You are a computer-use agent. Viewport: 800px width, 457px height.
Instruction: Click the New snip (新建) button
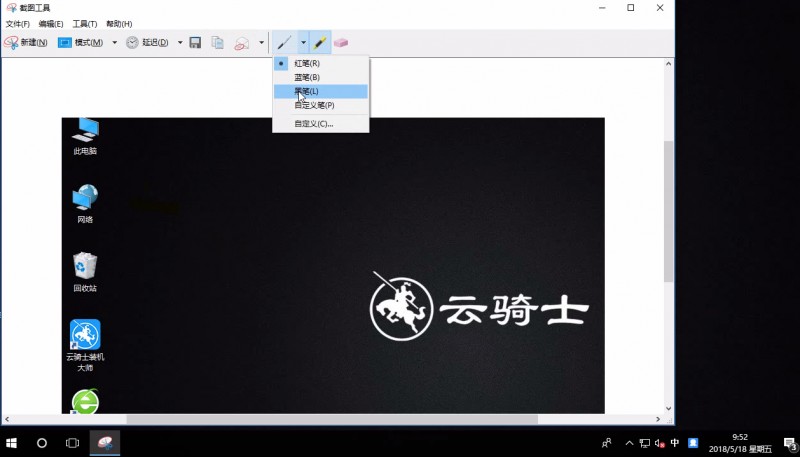(26, 43)
